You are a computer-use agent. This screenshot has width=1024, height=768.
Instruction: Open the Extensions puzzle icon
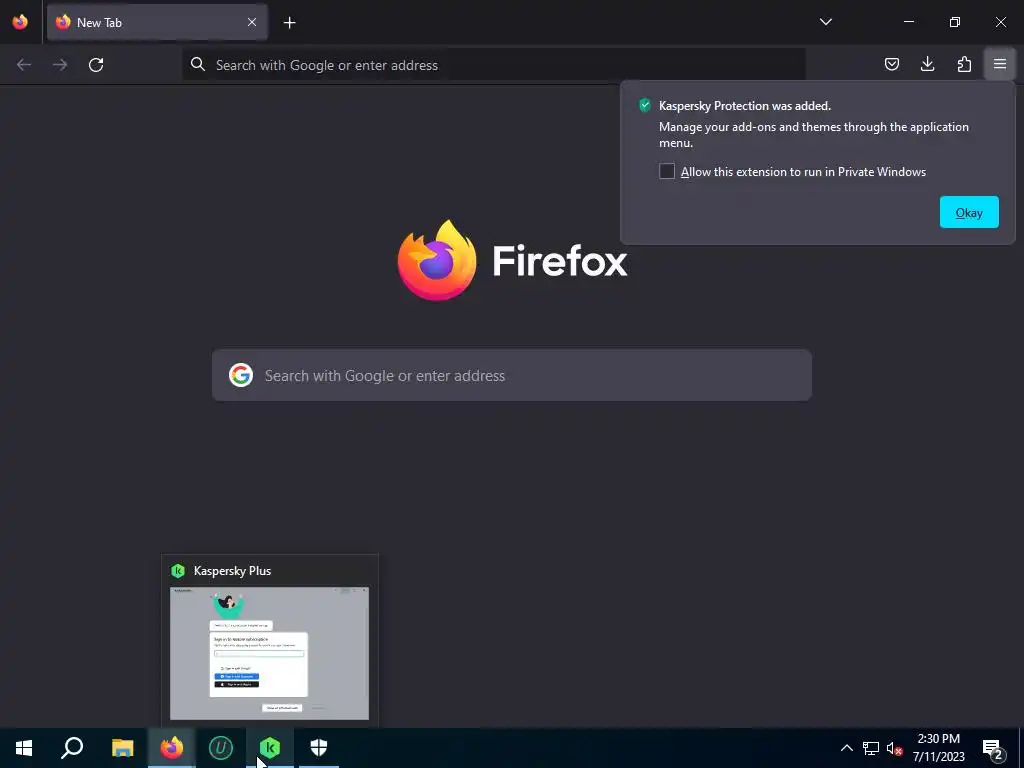964,64
